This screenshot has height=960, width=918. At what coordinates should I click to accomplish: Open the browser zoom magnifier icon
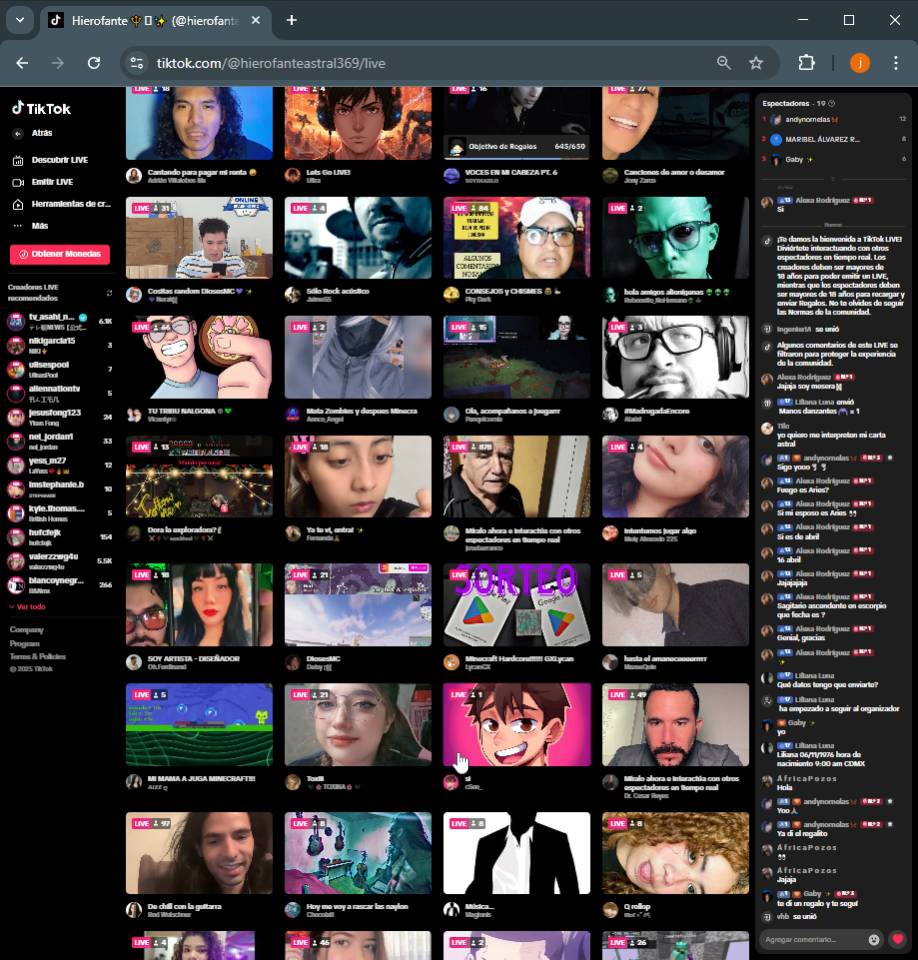[724, 63]
